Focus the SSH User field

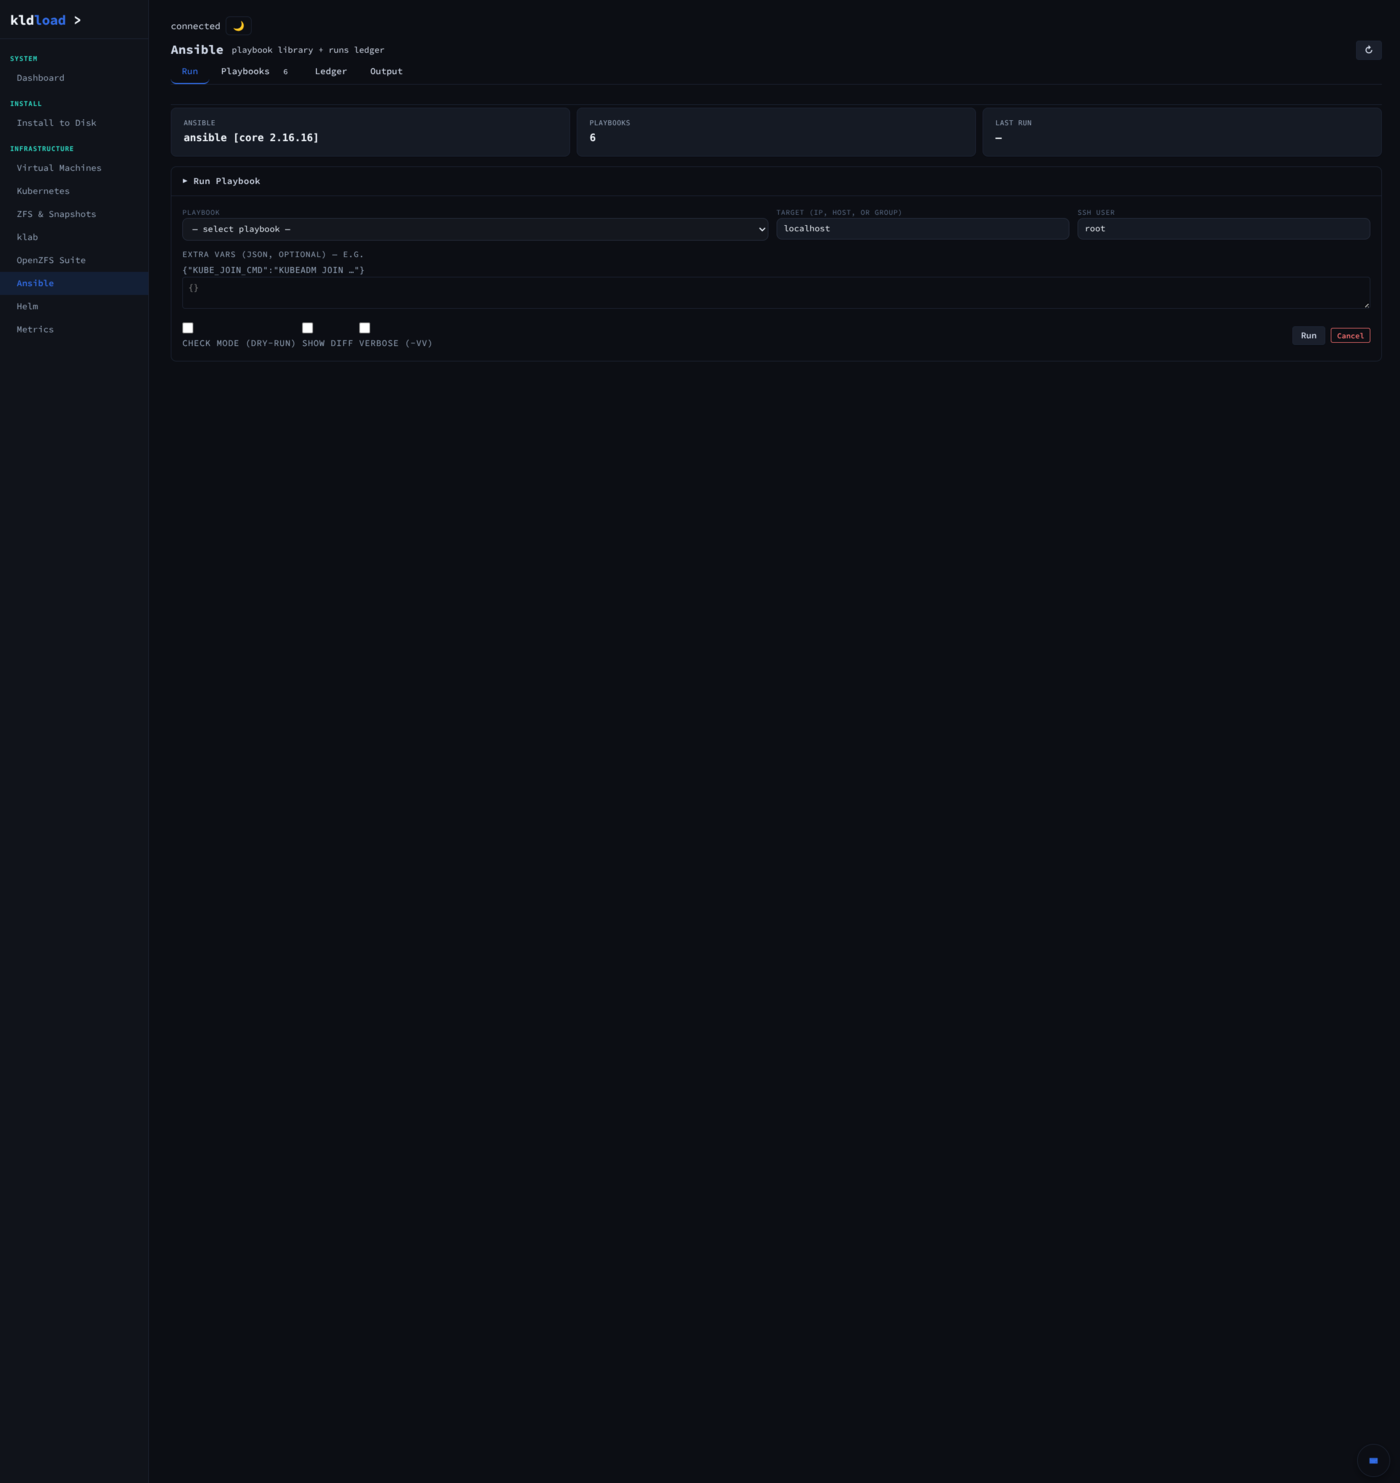tap(1223, 229)
